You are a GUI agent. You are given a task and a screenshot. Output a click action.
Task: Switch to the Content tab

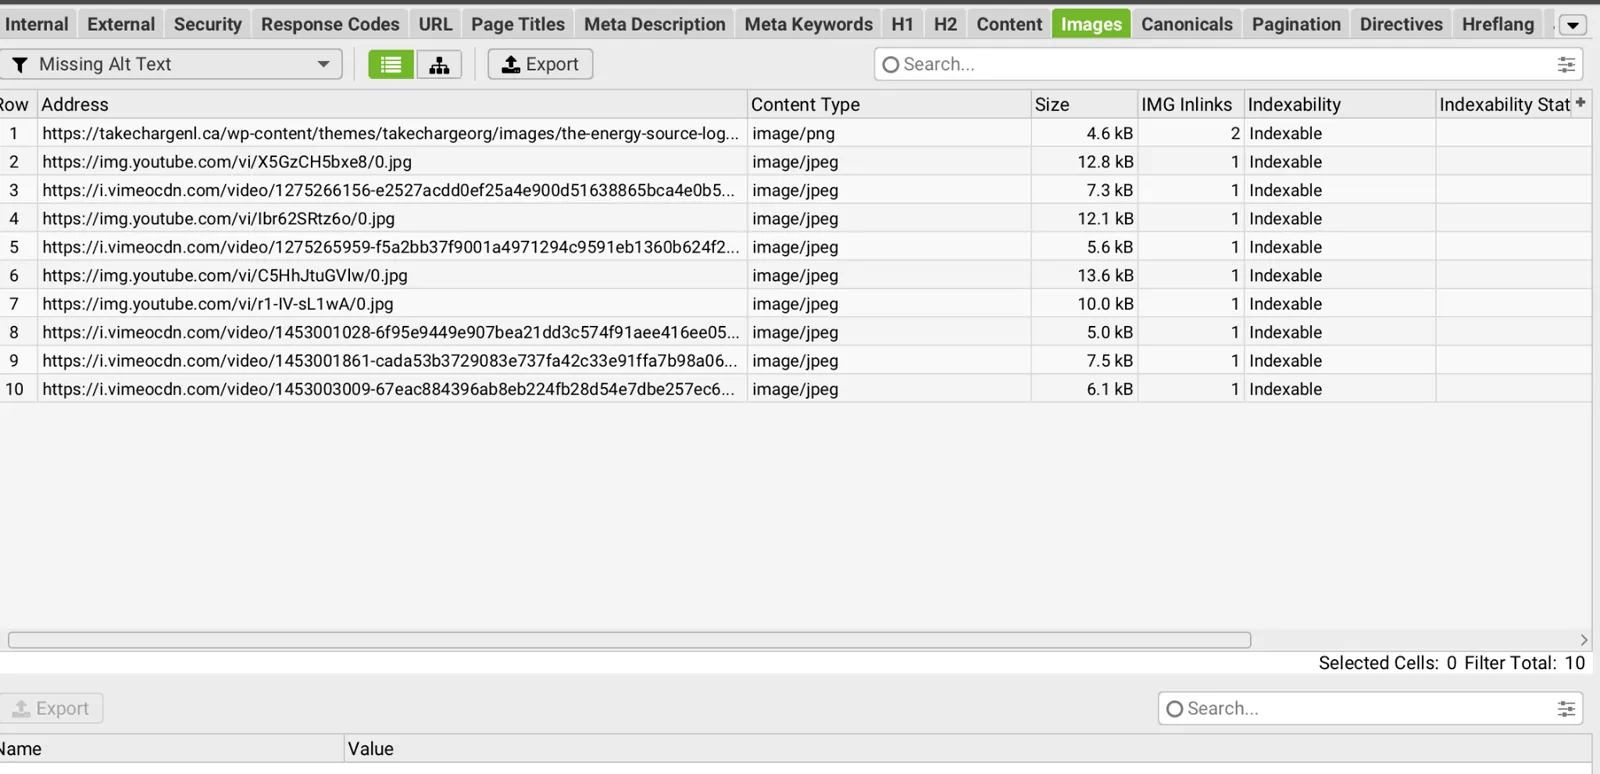click(1009, 24)
